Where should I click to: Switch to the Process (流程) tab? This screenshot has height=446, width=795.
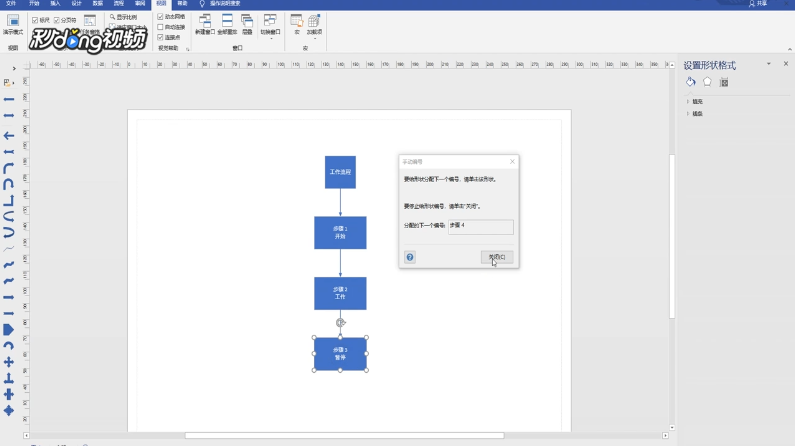[x=119, y=4]
